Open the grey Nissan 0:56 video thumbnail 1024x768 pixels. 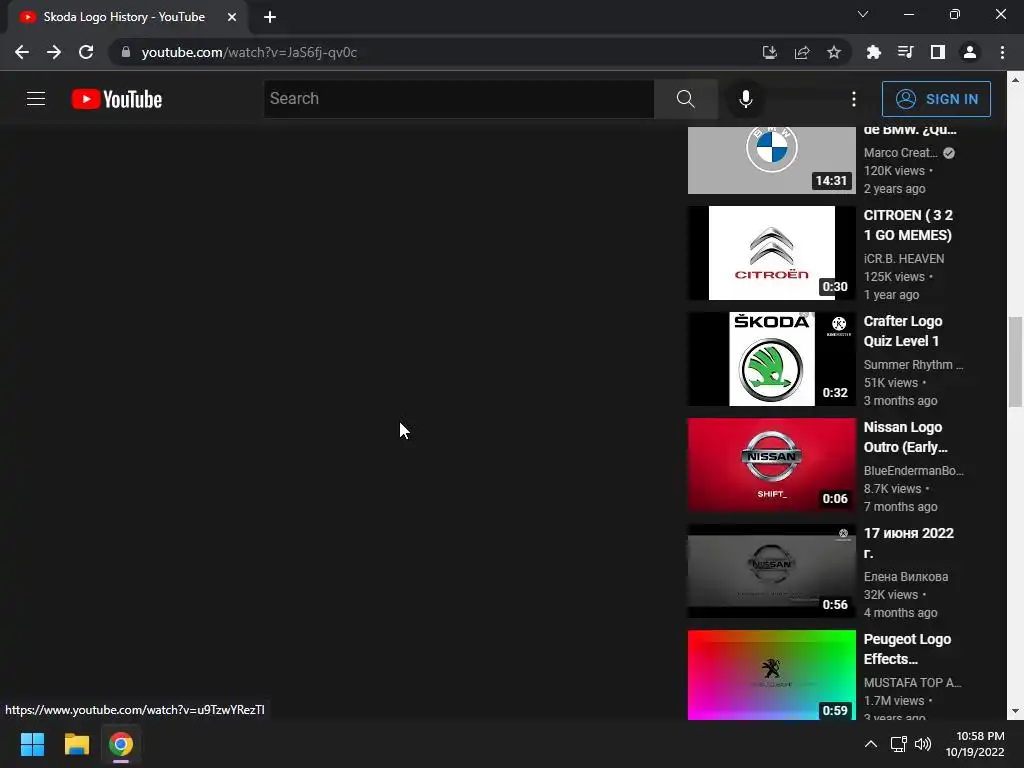[771, 571]
